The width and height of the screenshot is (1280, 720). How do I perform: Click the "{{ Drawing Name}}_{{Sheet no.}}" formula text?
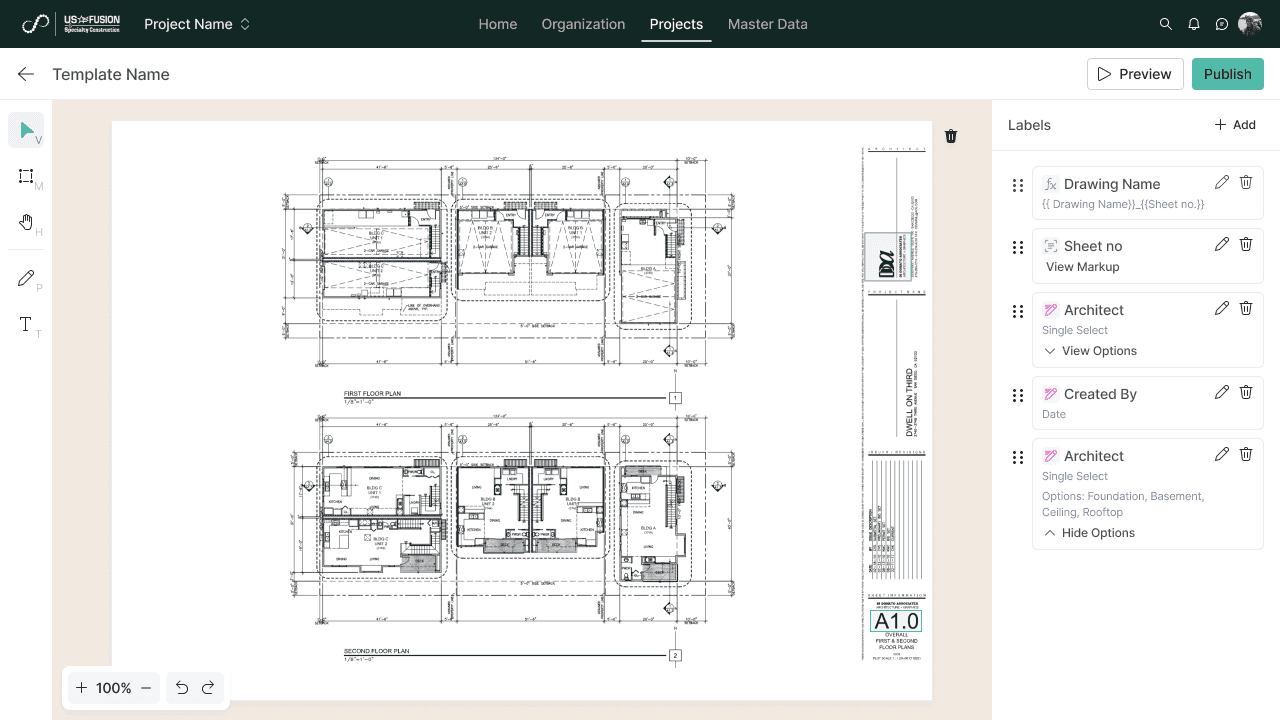coord(1123,204)
